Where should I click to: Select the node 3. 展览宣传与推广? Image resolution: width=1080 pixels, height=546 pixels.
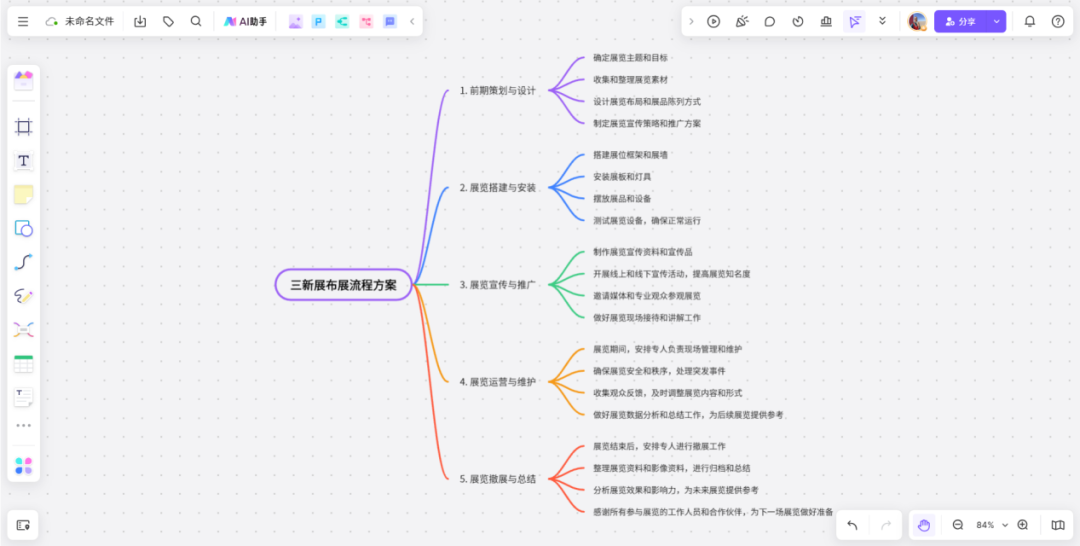pyautogui.click(x=497, y=284)
